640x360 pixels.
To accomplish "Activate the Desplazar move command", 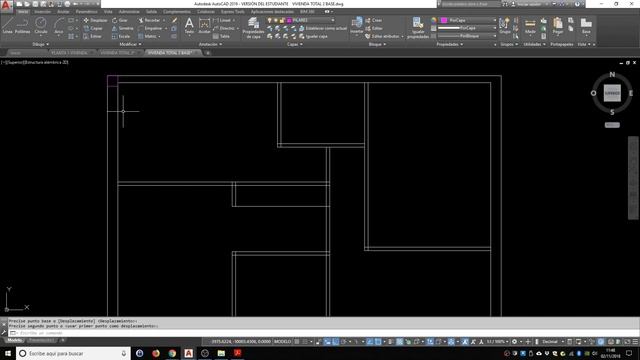I will tap(96, 20).
